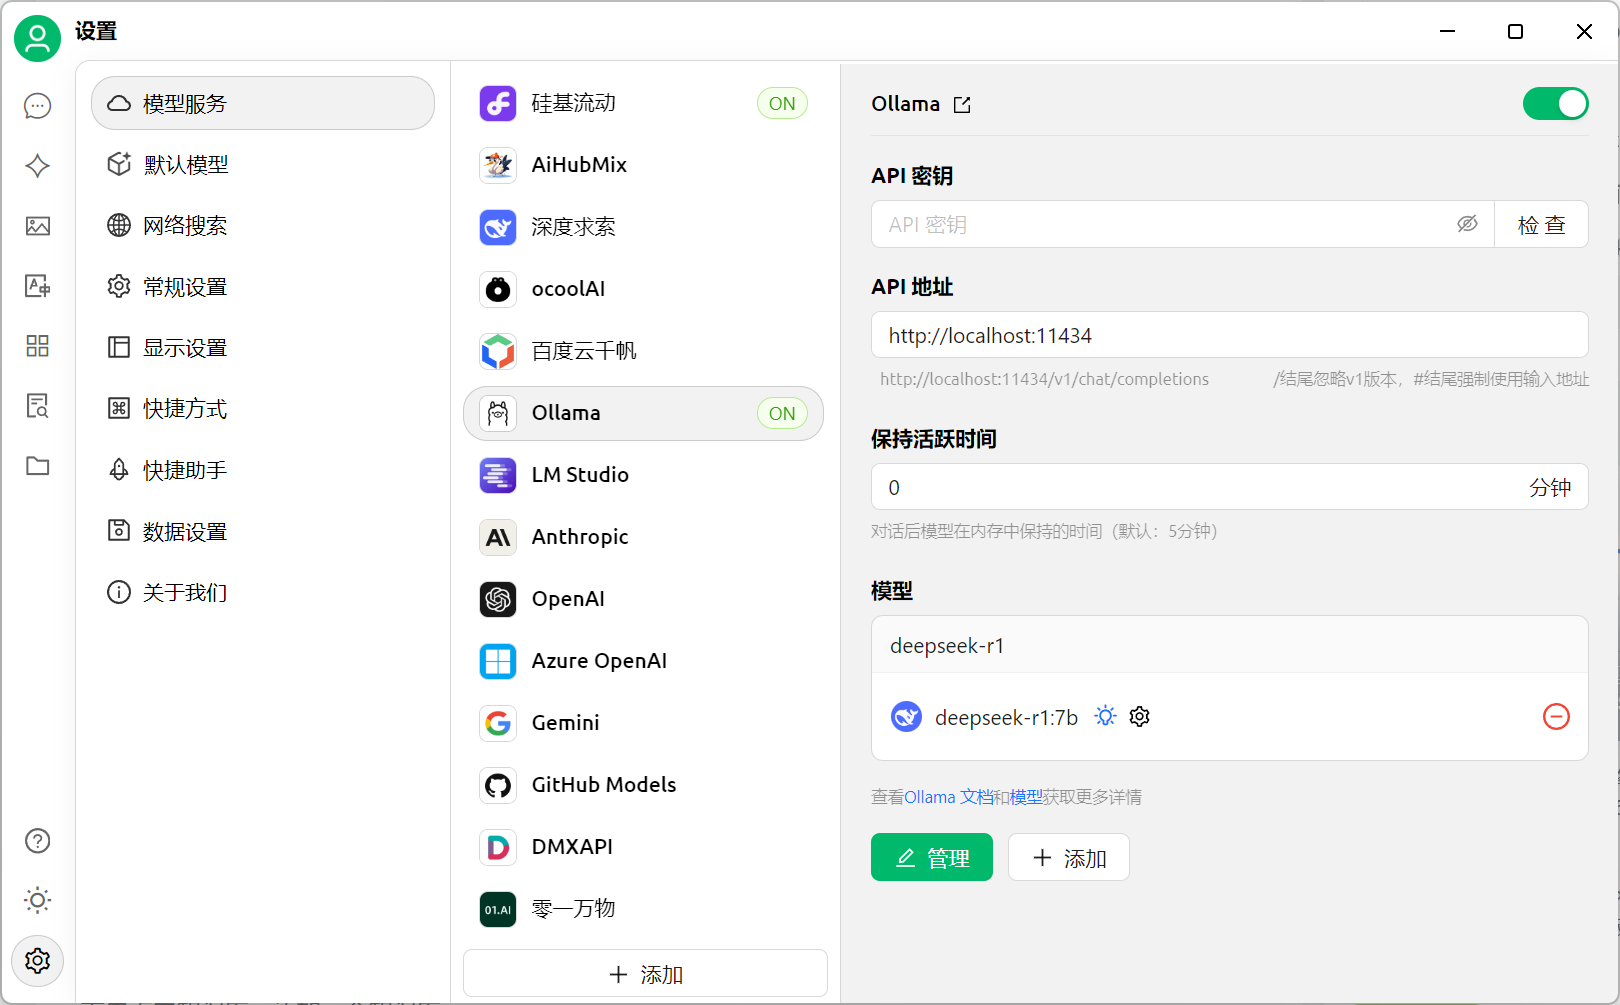
Task: Open 关于我们 settings section
Action: pos(263,593)
